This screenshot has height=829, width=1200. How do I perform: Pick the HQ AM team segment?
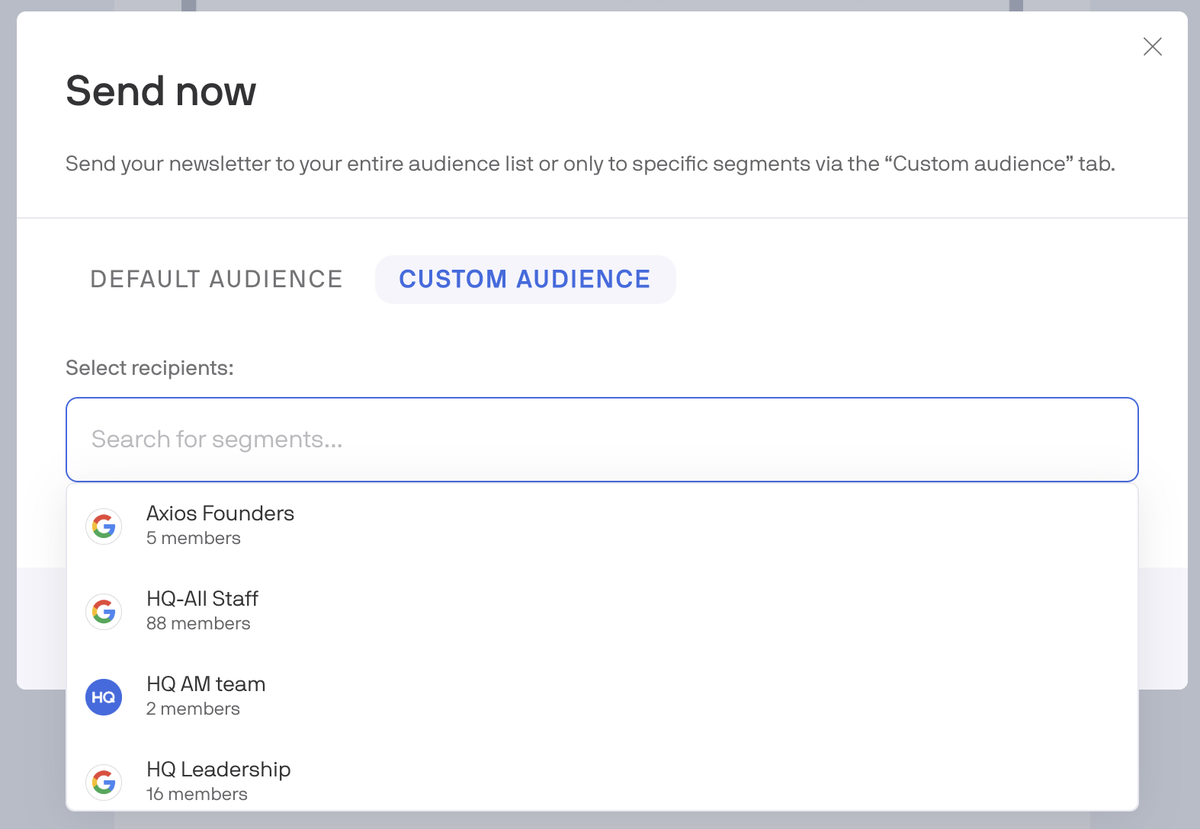(602, 697)
